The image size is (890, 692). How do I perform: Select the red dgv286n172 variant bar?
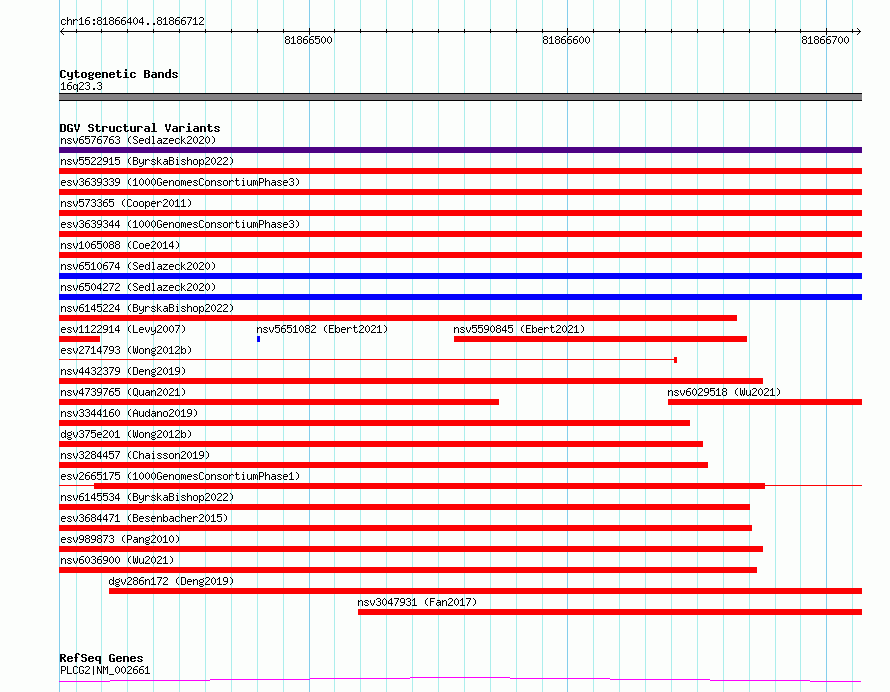(485, 591)
